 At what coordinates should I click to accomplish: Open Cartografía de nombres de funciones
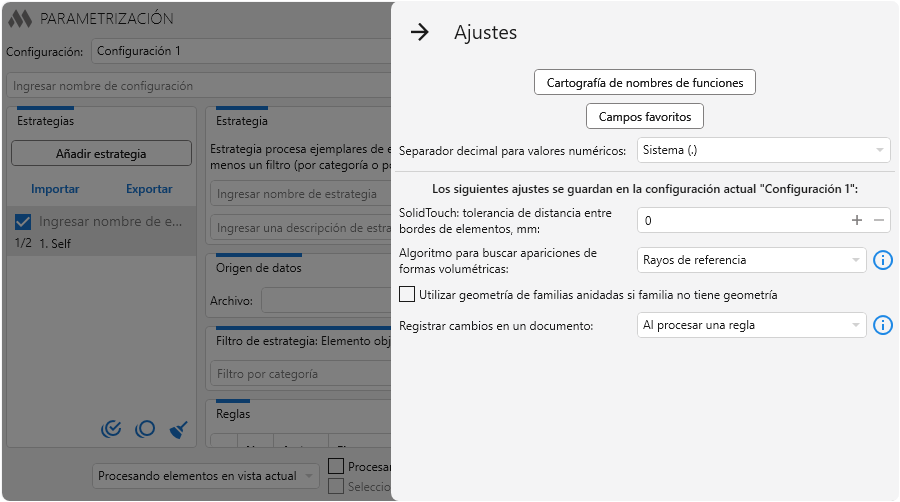645,83
